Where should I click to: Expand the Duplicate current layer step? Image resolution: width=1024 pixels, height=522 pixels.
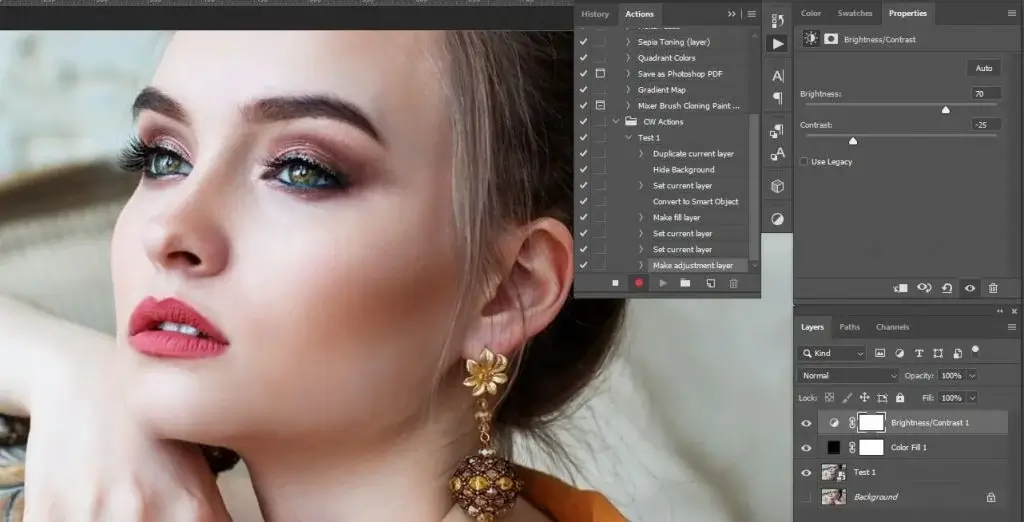tap(641, 154)
